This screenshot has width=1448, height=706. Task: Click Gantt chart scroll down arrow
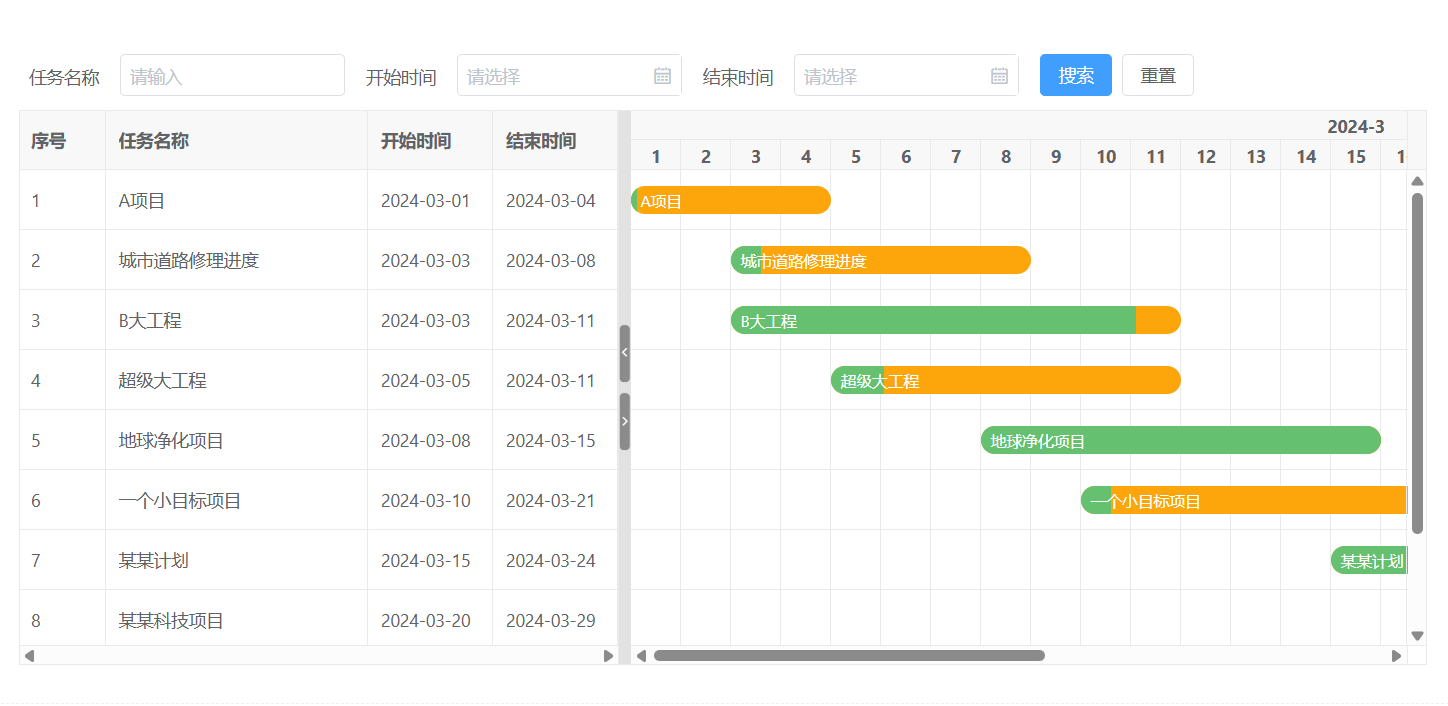coord(1417,635)
